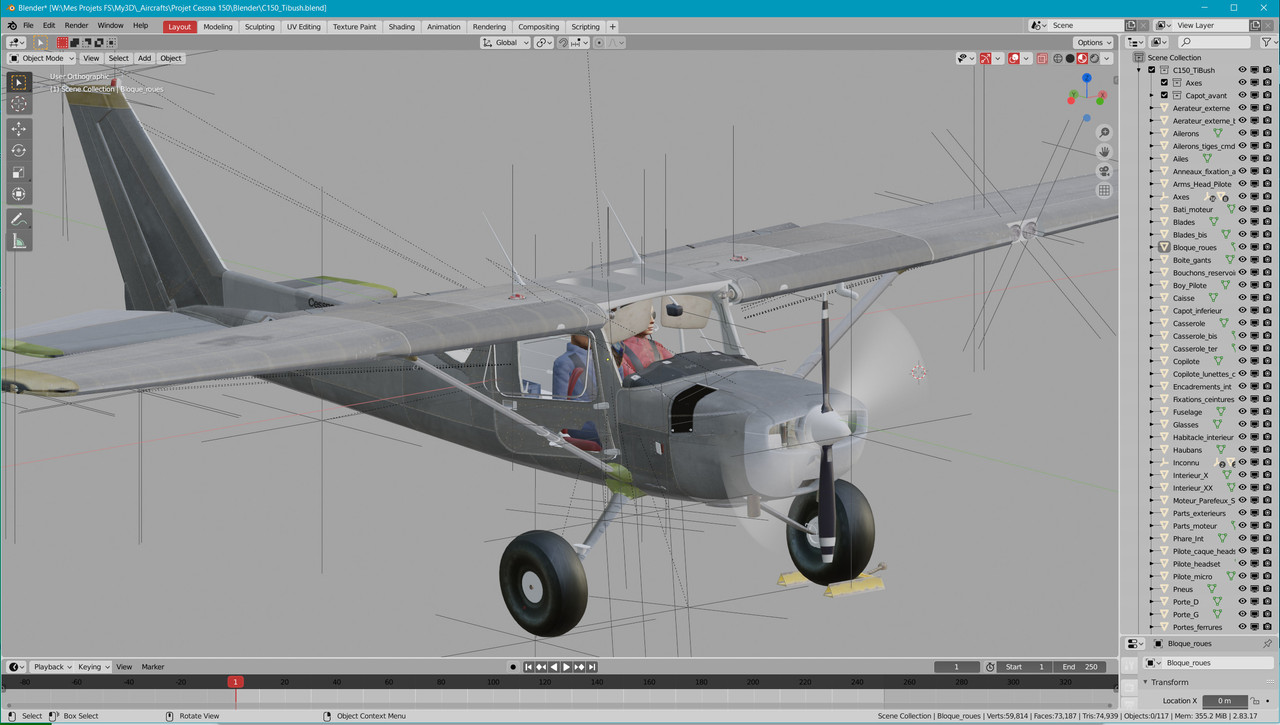Image resolution: width=1280 pixels, height=725 pixels.
Task: Expand the Fuselage object in outliner
Action: pyautogui.click(x=1151, y=411)
